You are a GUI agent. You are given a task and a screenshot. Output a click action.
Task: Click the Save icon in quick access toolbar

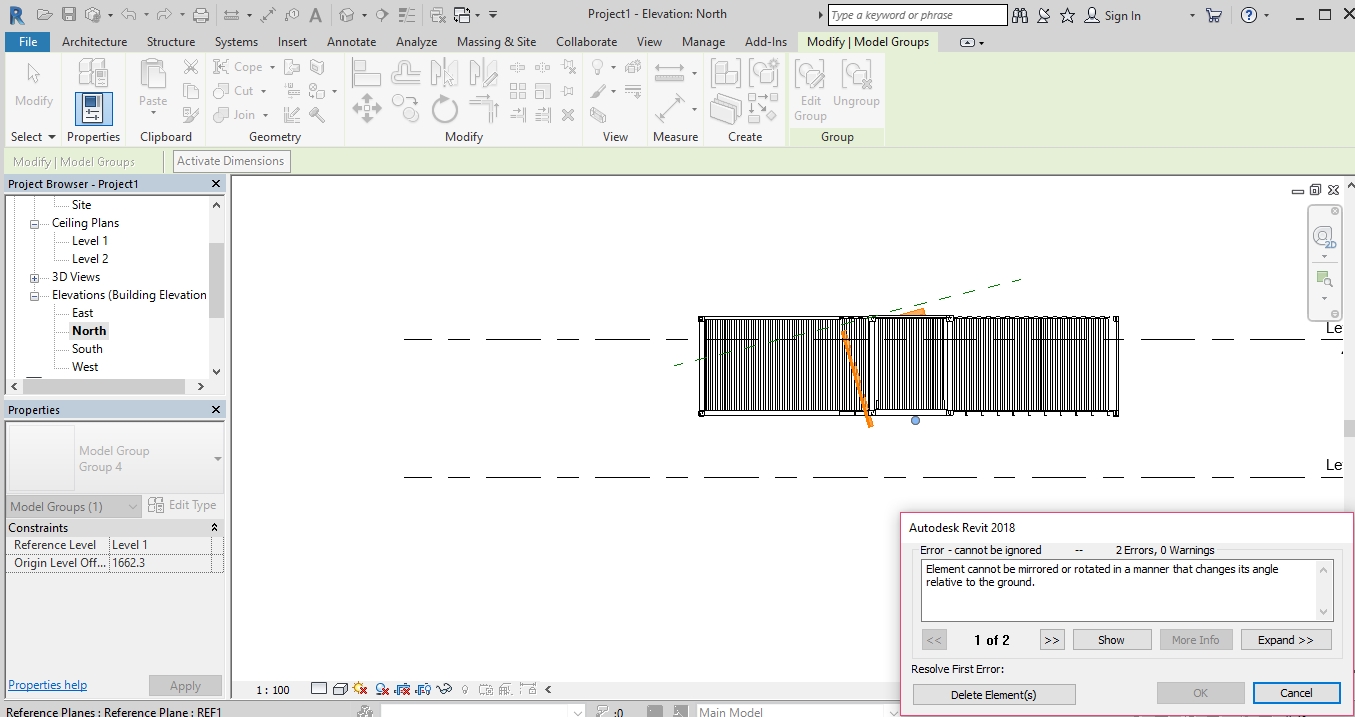coord(69,15)
